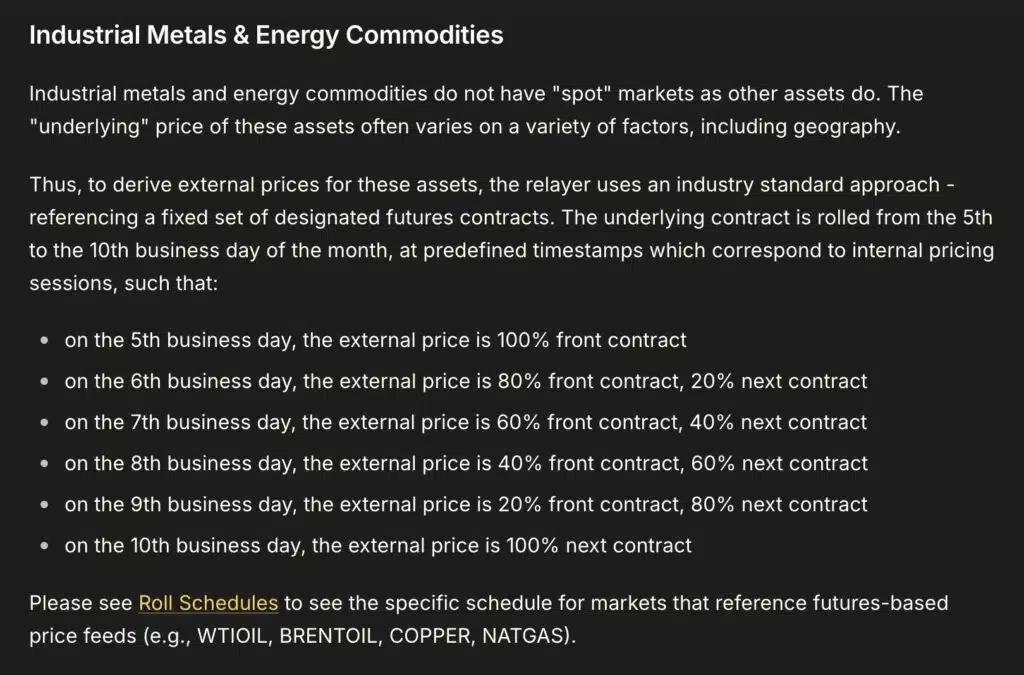The image size is (1024, 675).
Task: Click the bullet dot before 5th business day
Action: pos(44,341)
